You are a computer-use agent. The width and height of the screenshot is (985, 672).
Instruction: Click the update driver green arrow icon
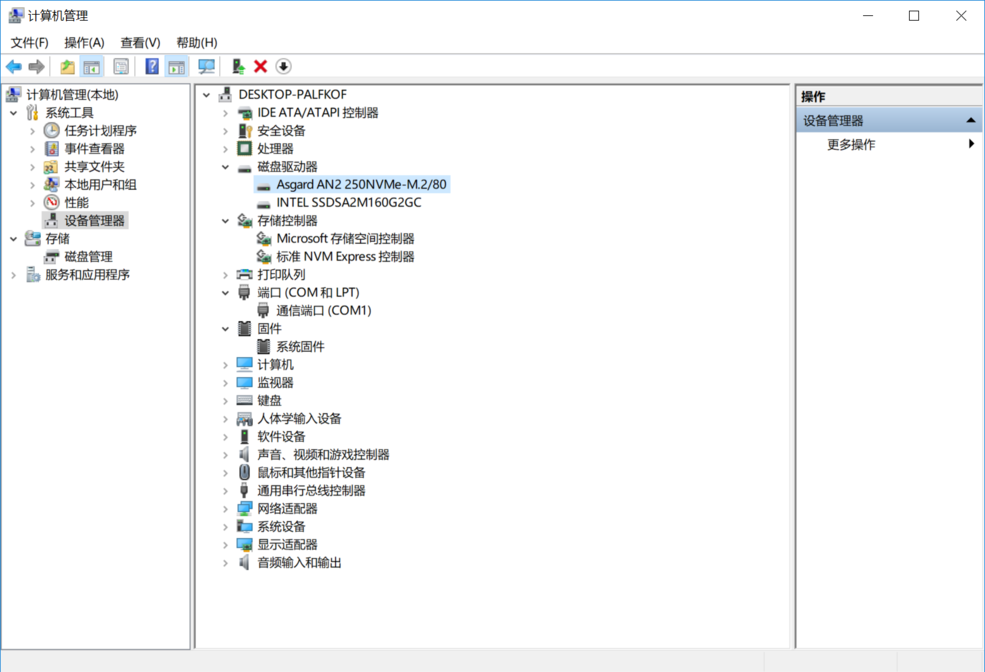(238, 67)
